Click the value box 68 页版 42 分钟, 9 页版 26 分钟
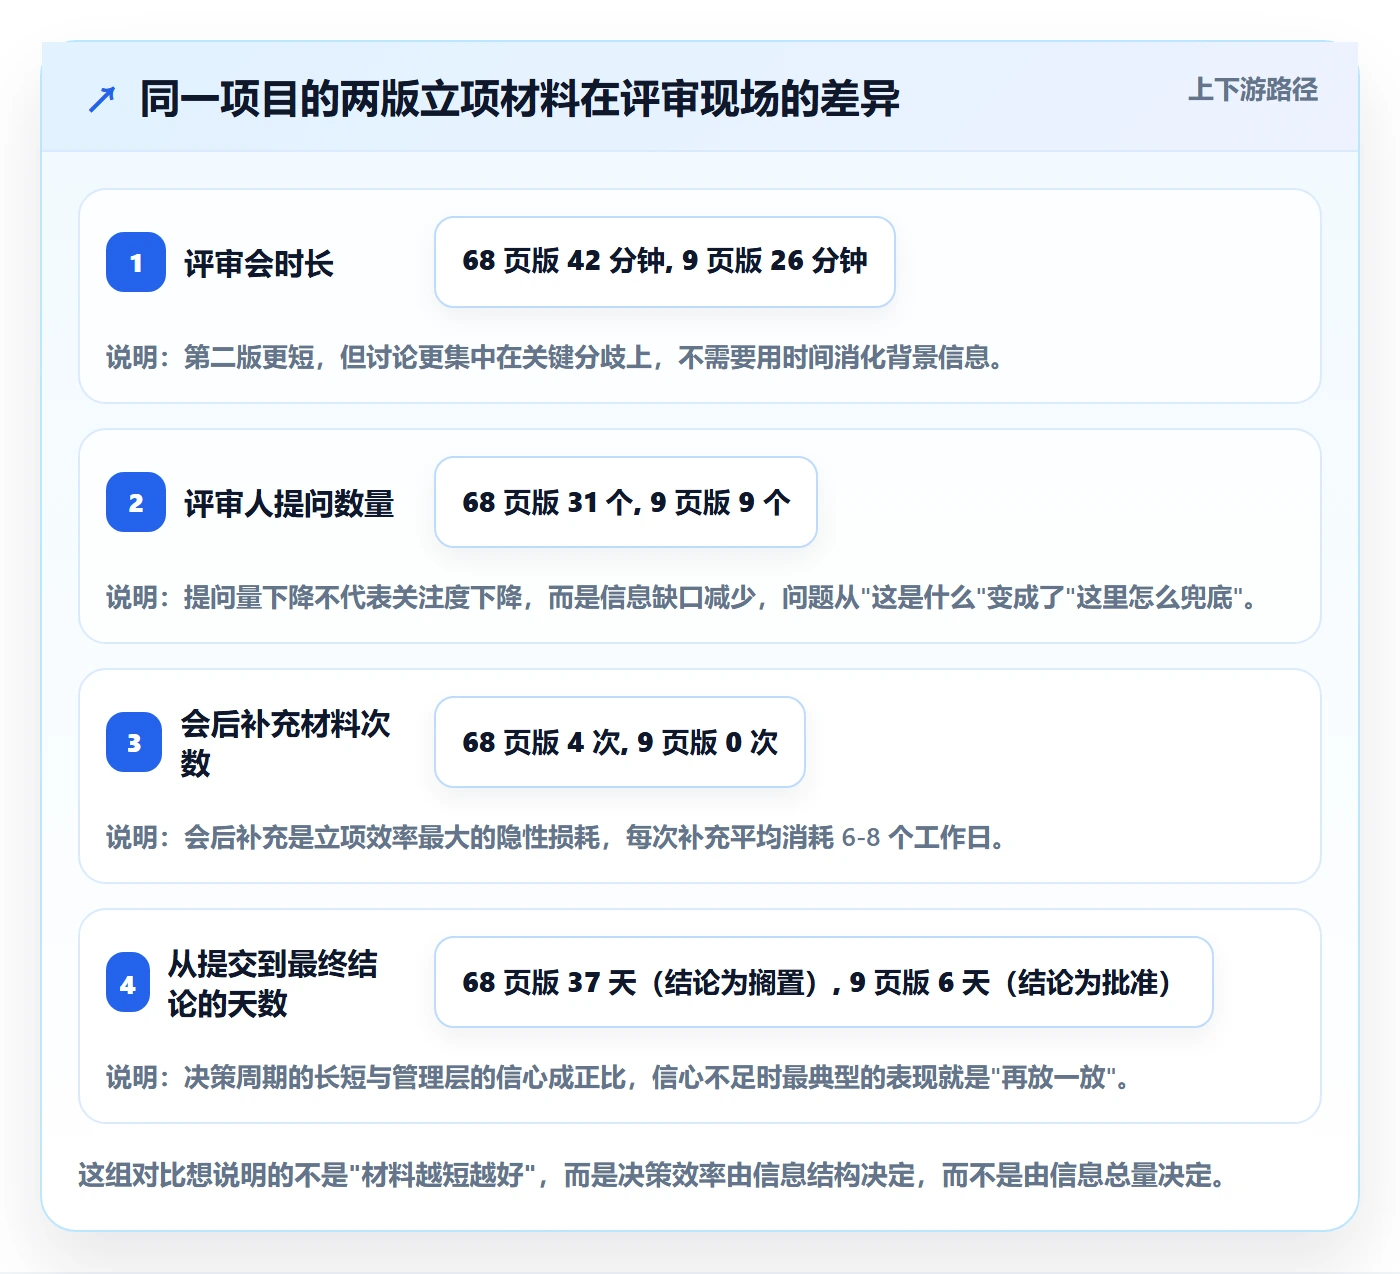This screenshot has width=1400, height=1274. [665, 262]
